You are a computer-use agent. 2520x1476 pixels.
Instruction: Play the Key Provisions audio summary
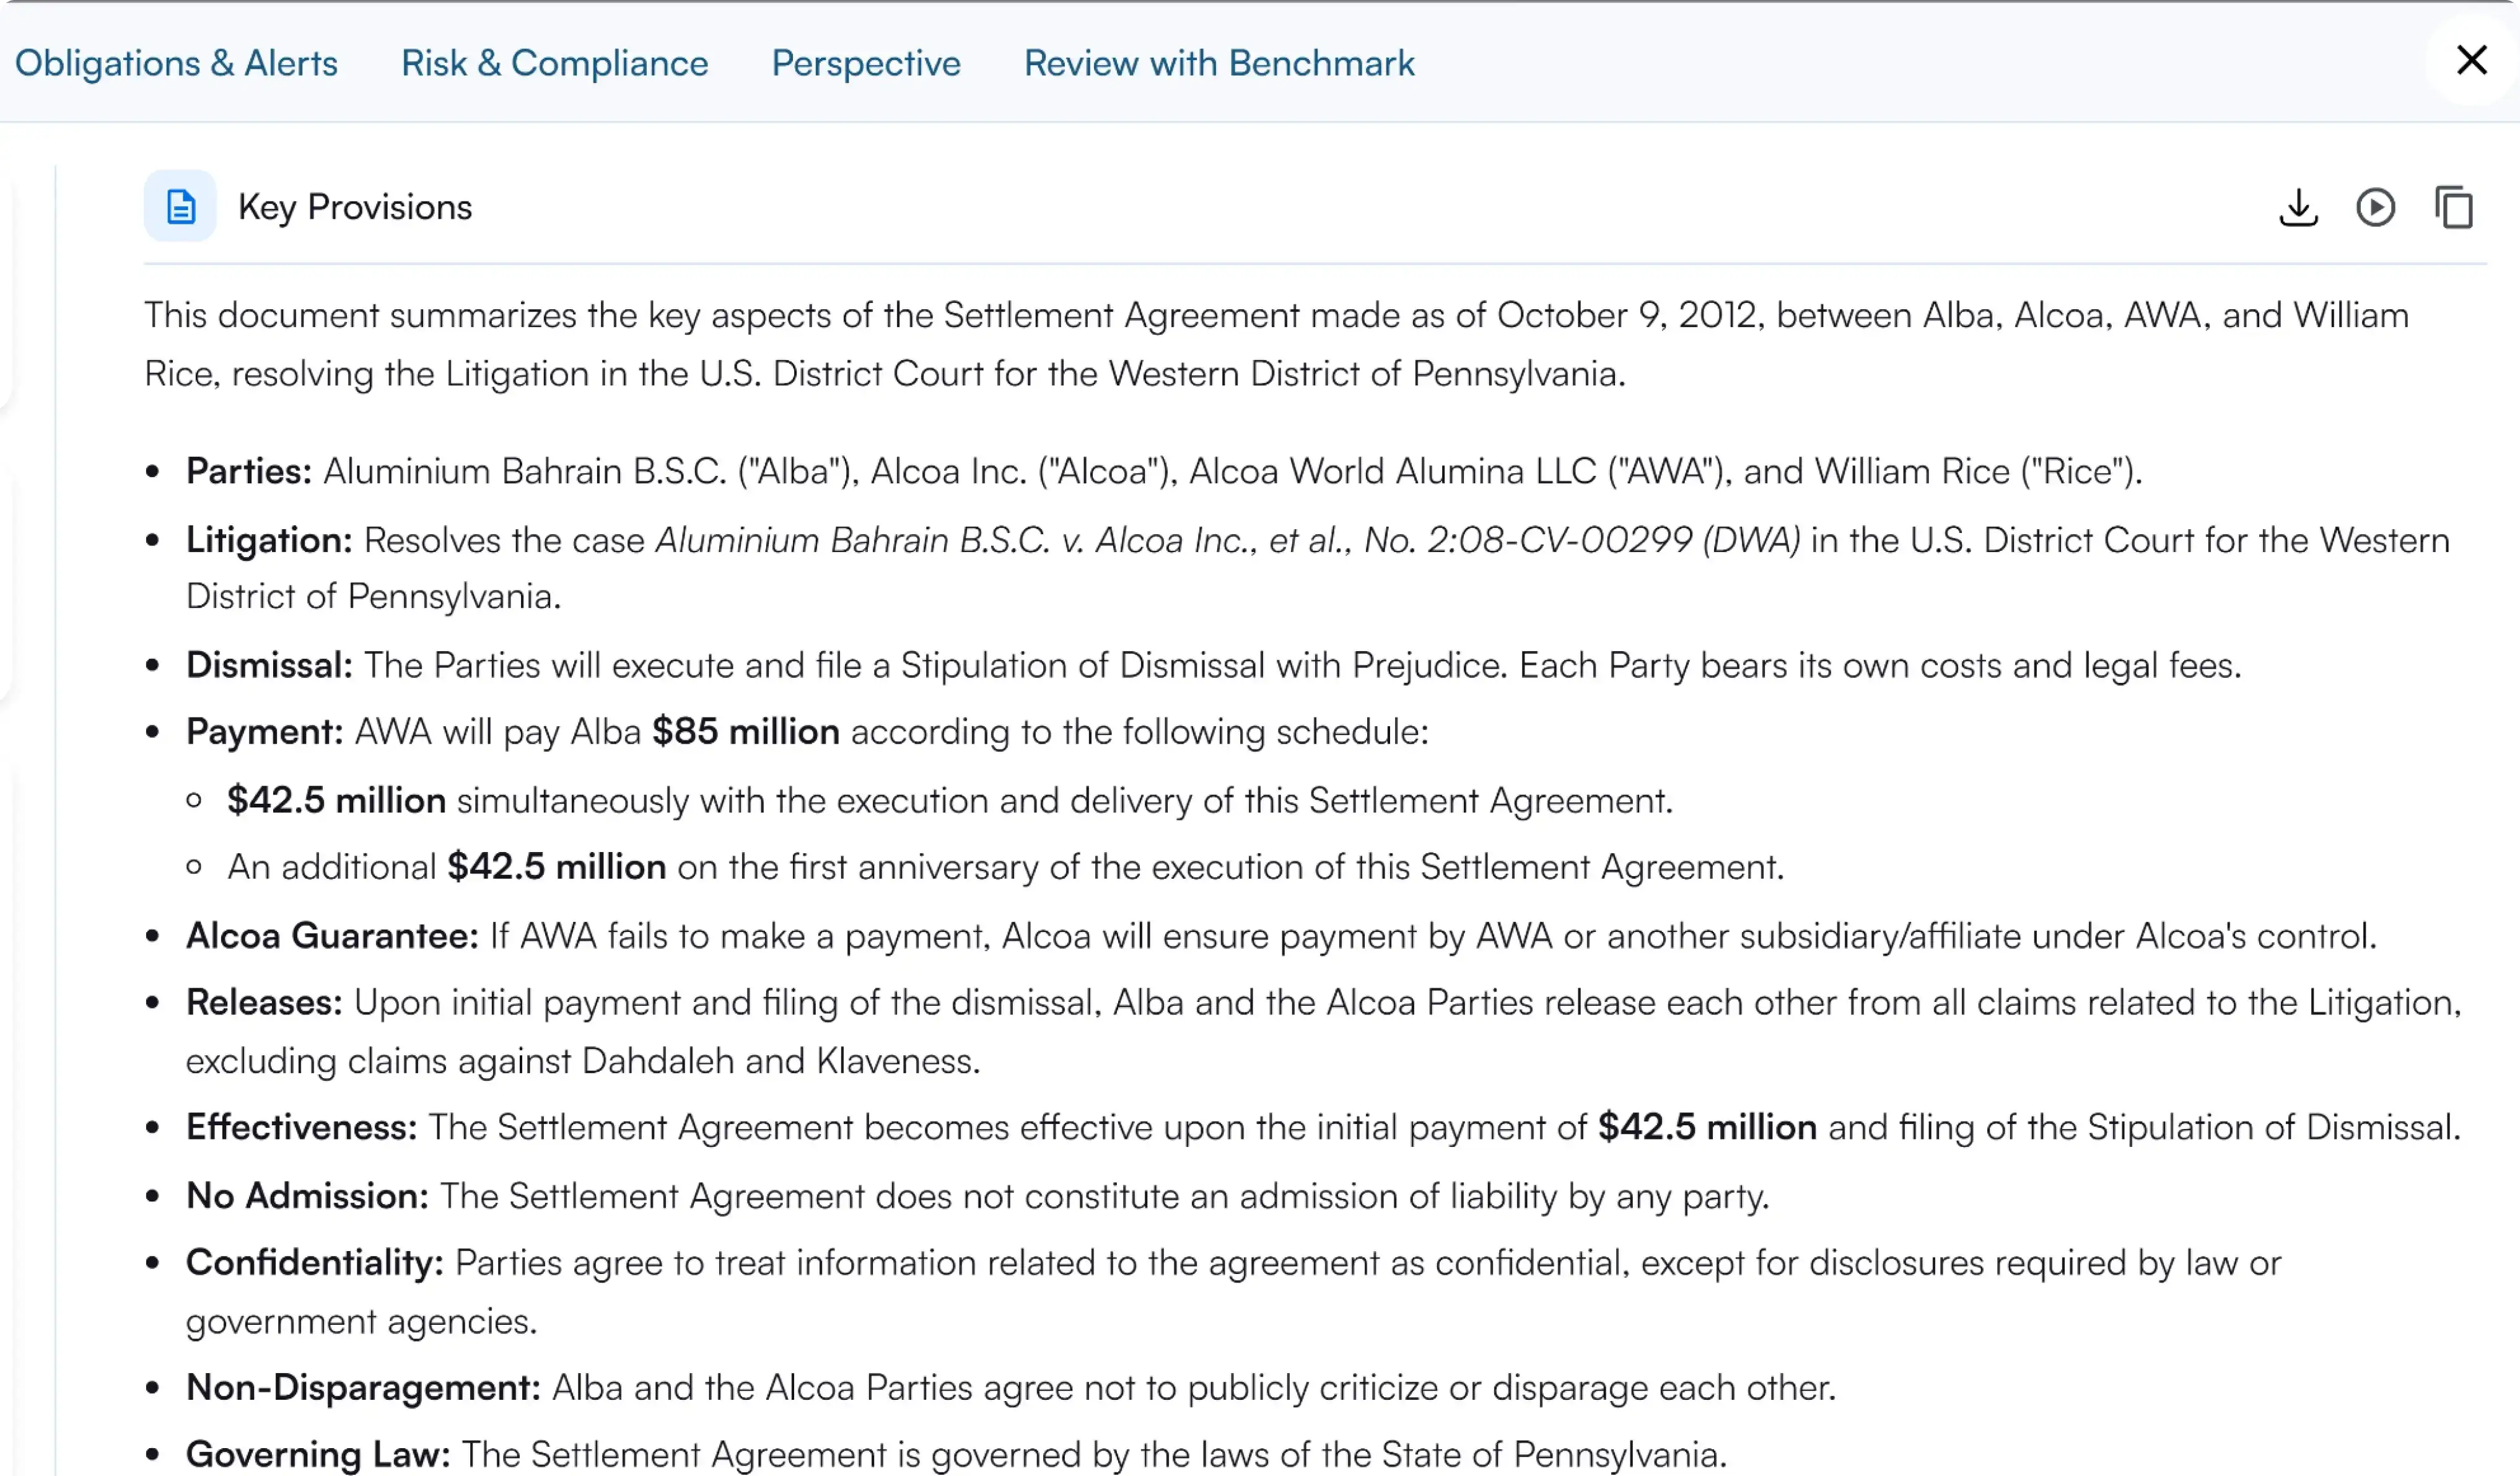click(2375, 208)
